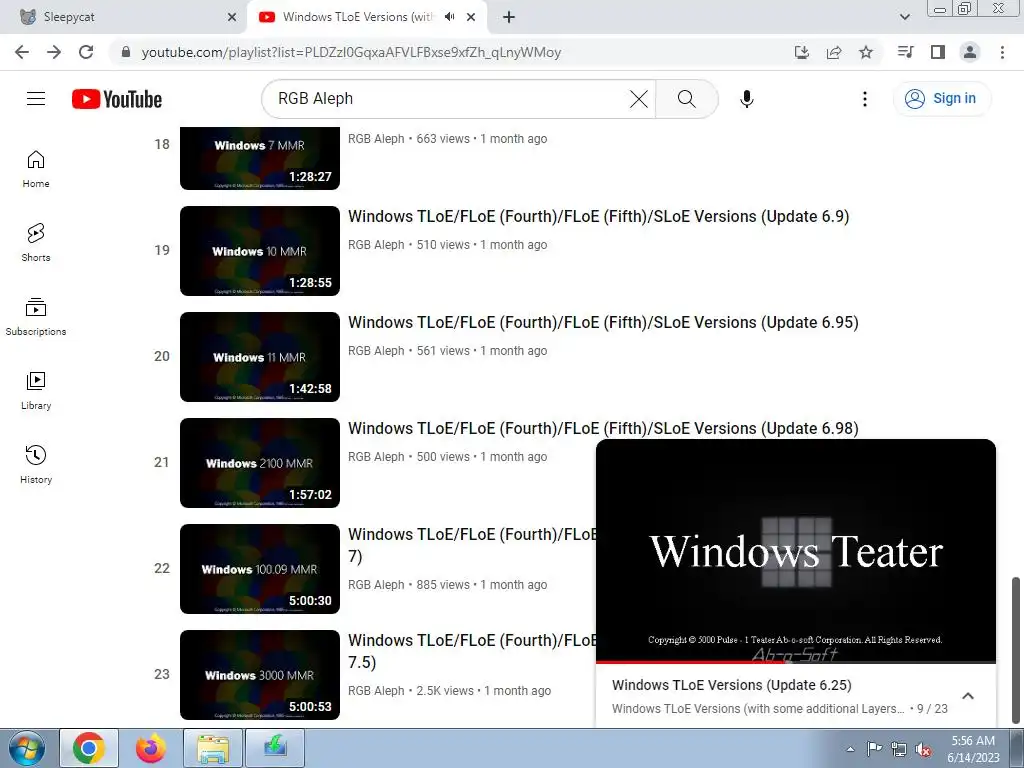Share this page from address bar

(x=834, y=52)
